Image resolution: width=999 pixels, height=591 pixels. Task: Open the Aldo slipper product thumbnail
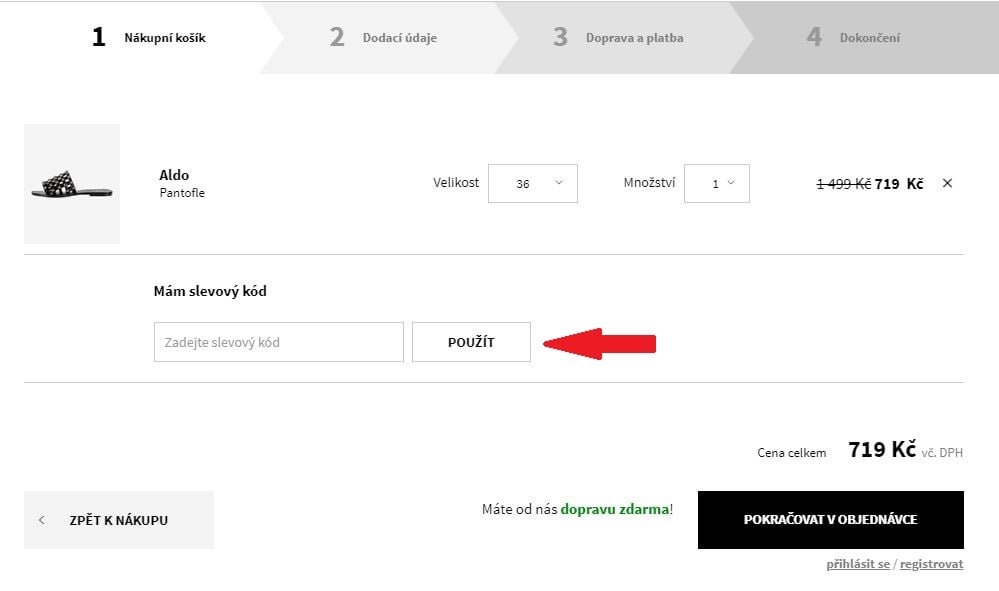click(72, 184)
